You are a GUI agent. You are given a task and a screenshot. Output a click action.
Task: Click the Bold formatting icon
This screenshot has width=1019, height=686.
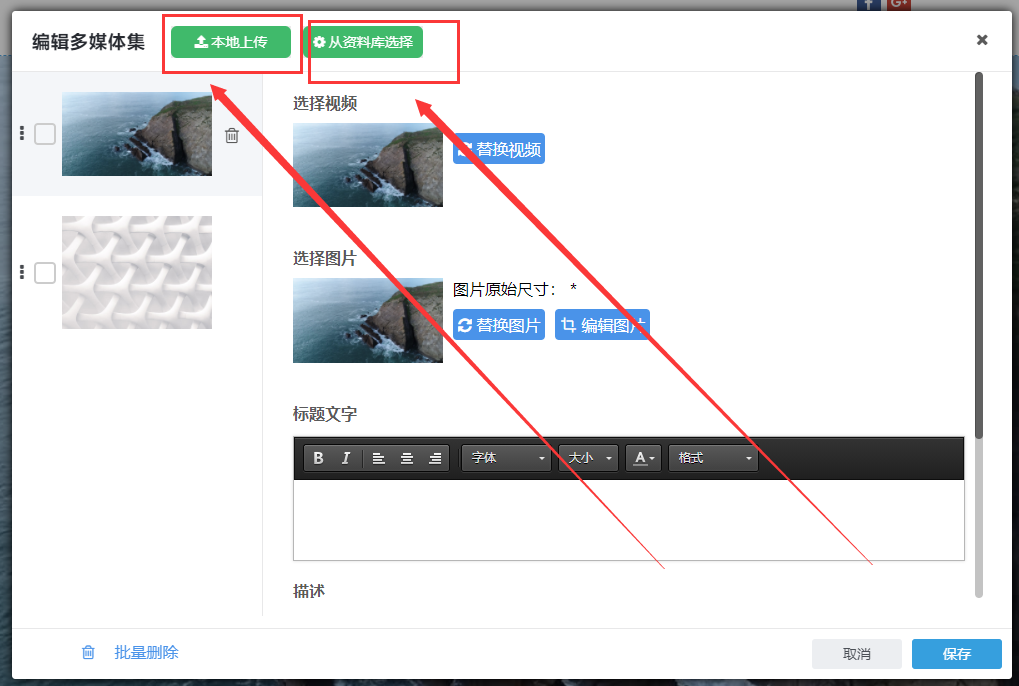click(318, 458)
